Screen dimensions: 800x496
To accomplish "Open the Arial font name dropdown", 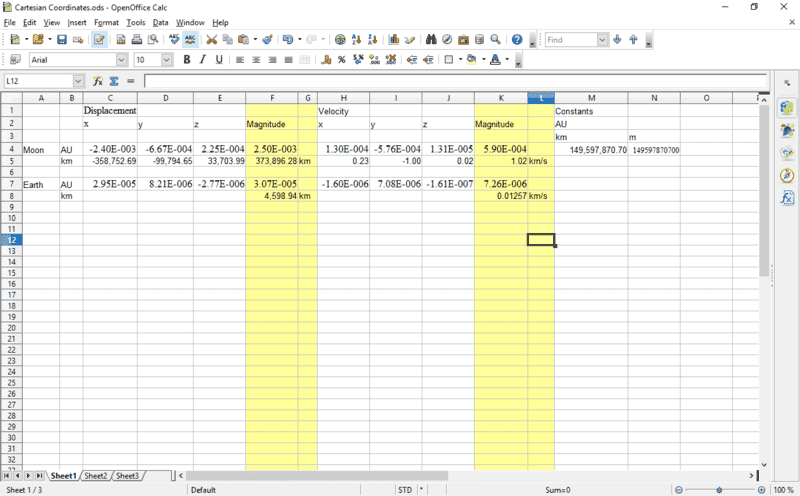I will click(x=124, y=60).
